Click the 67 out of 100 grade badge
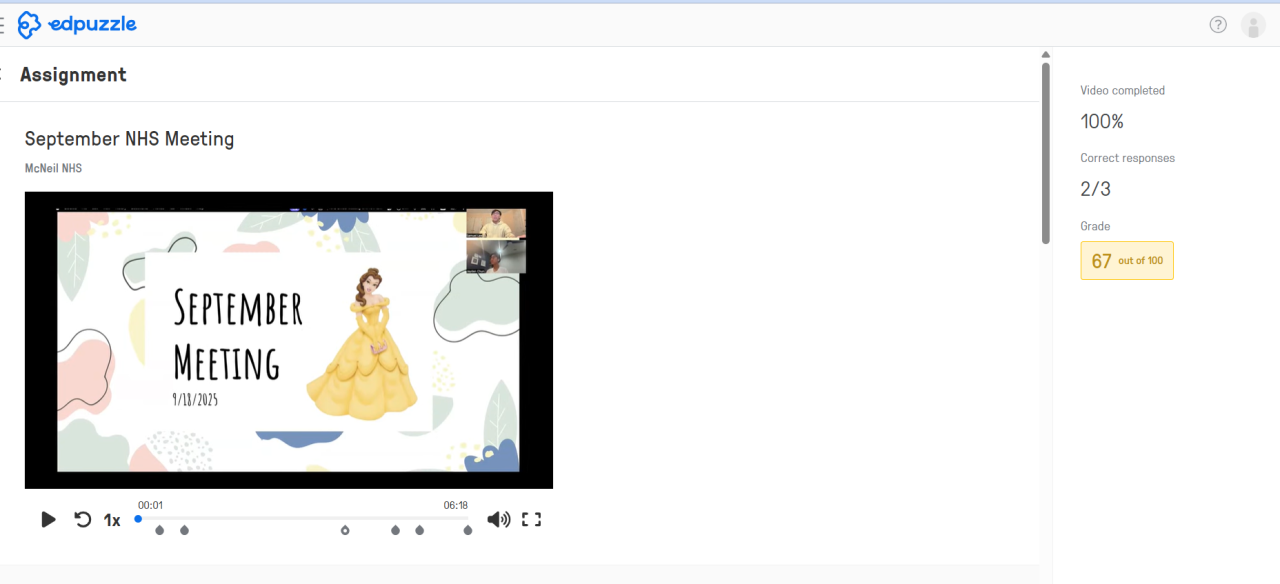Image resolution: width=1280 pixels, height=584 pixels. (1127, 260)
